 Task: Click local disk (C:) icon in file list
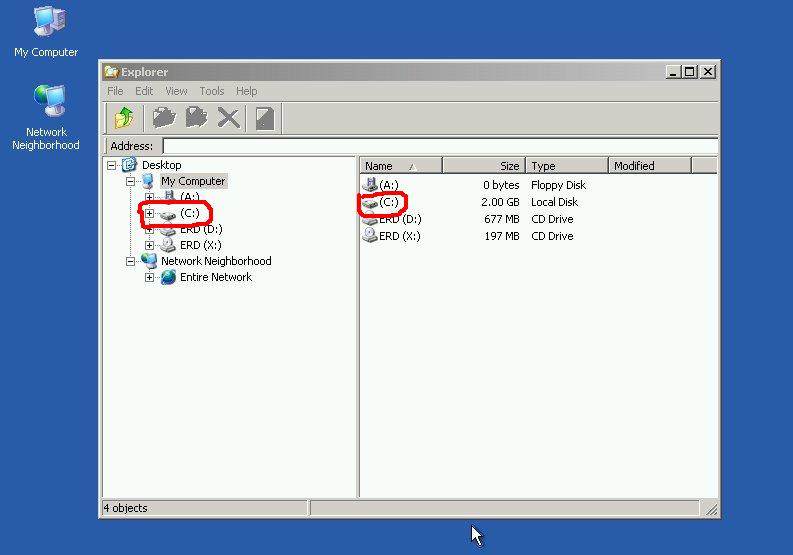pos(370,202)
